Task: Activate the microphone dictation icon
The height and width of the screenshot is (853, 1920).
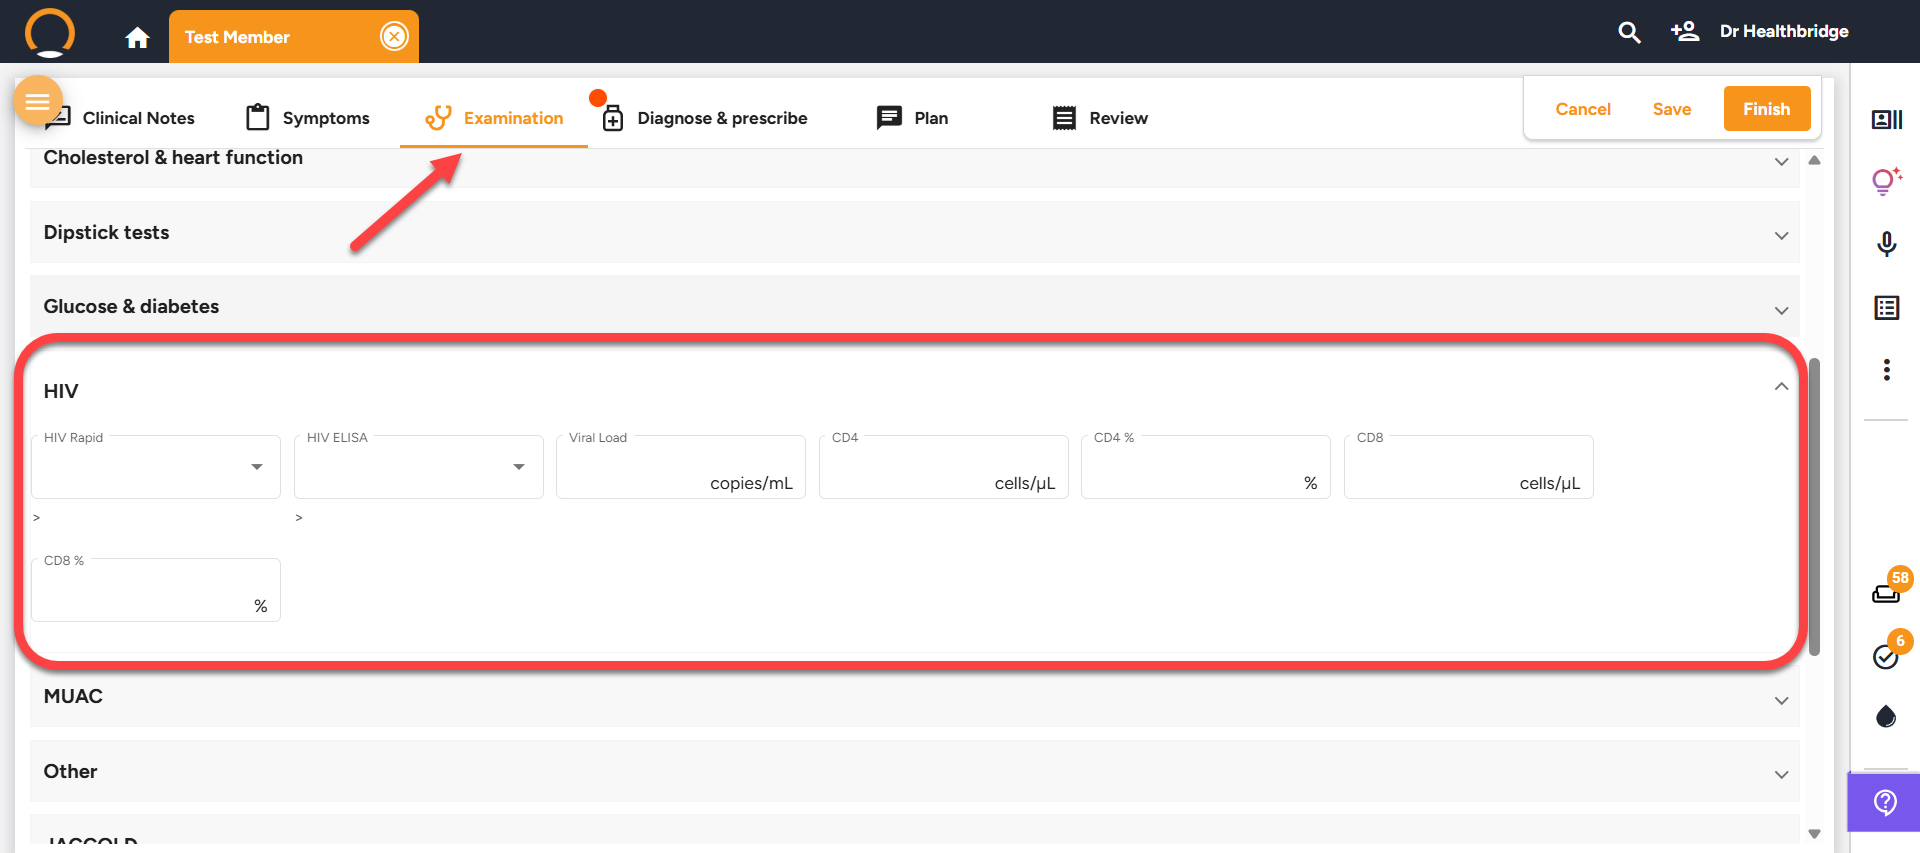Action: [x=1887, y=244]
